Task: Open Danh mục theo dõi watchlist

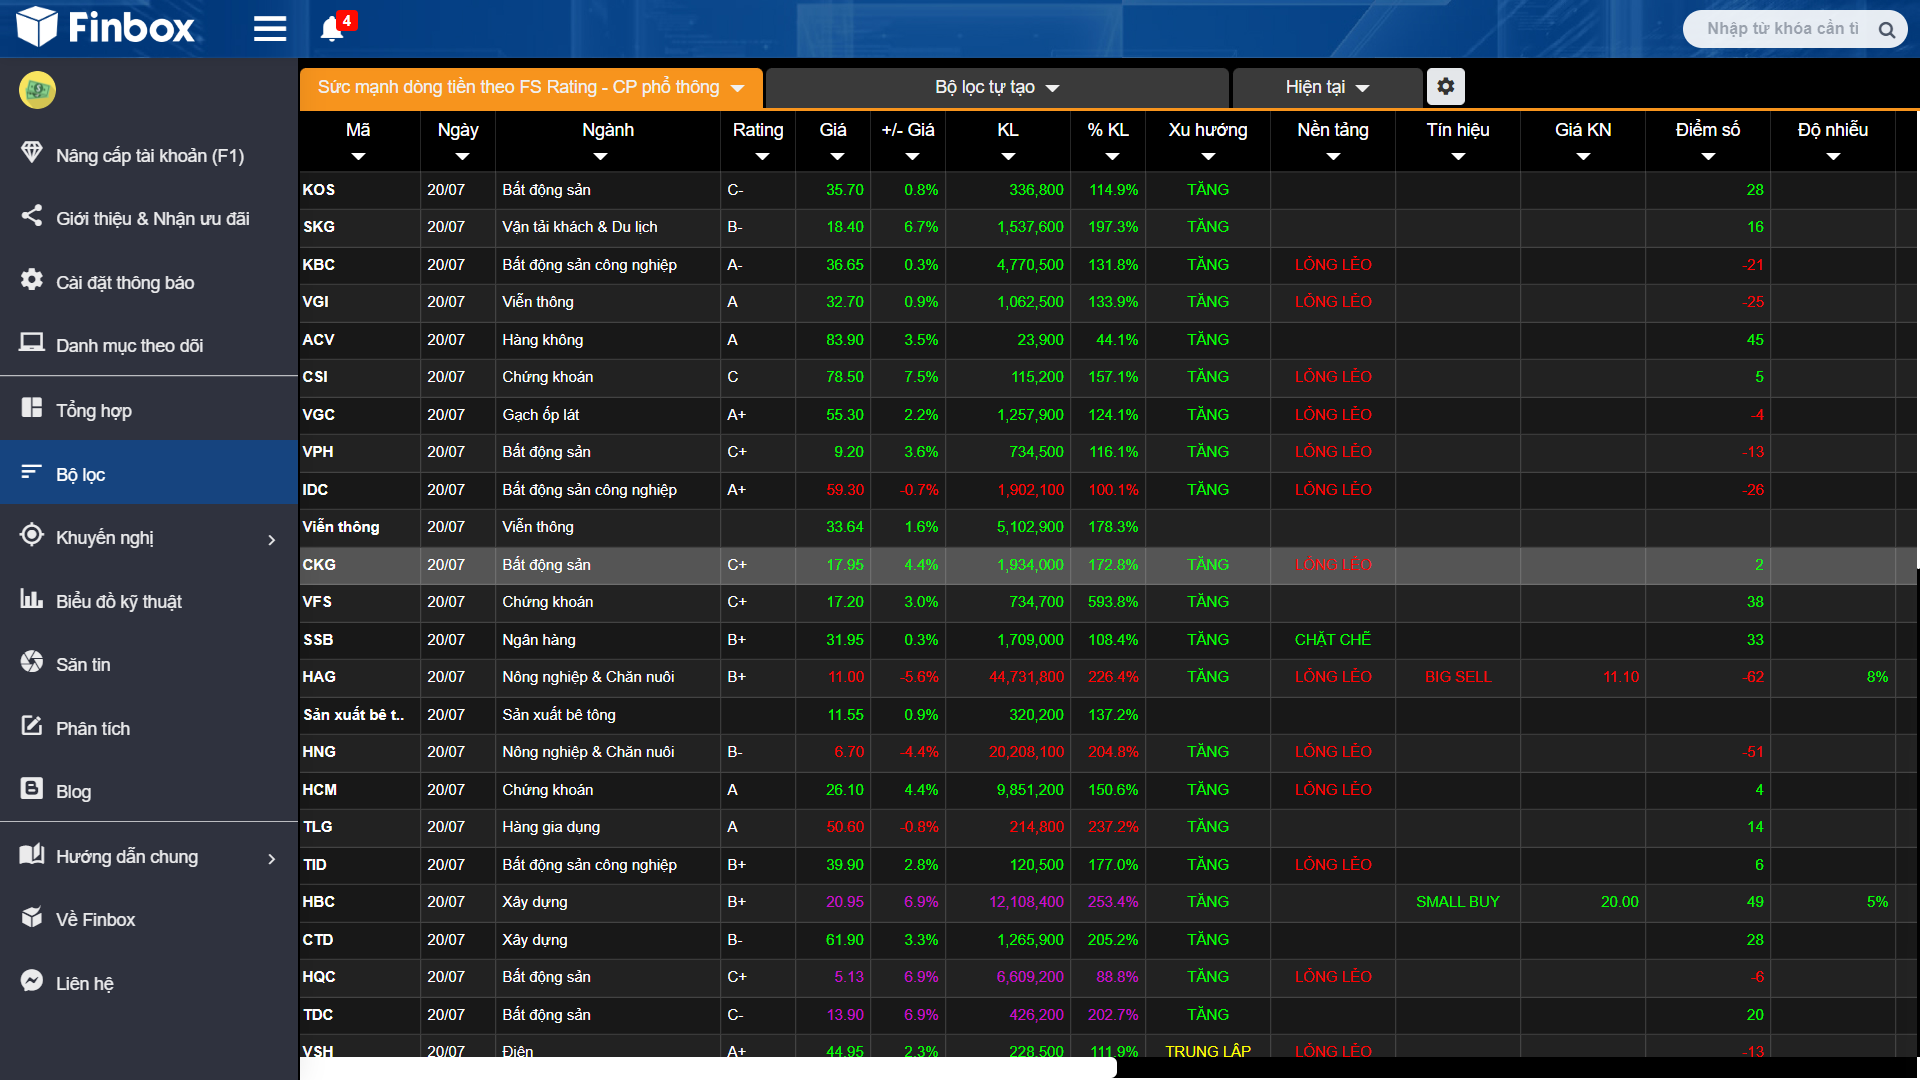Action: (129, 345)
